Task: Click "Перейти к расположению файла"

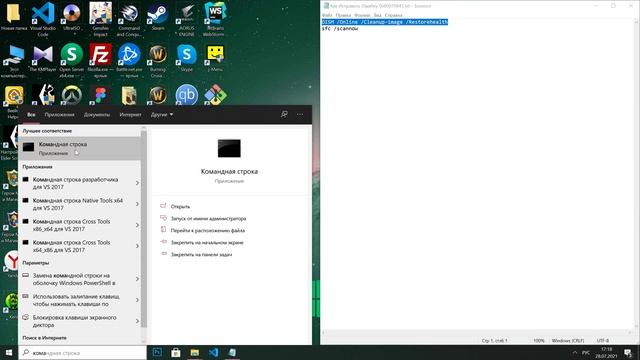Action: (207, 230)
